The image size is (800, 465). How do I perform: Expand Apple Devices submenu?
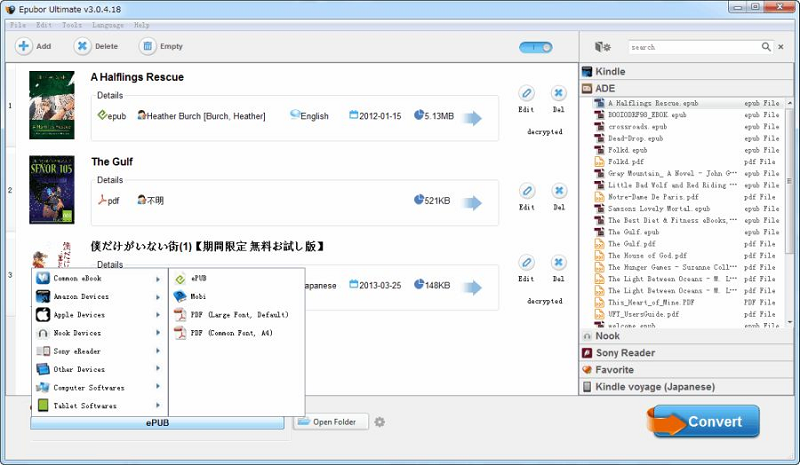[99, 315]
